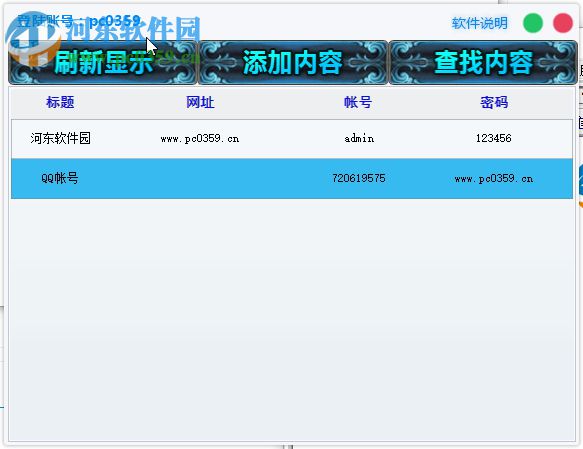Click the www.pc0359.cn password cell in QQ row
583x449 pixels.
pyautogui.click(x=494, y=179)
